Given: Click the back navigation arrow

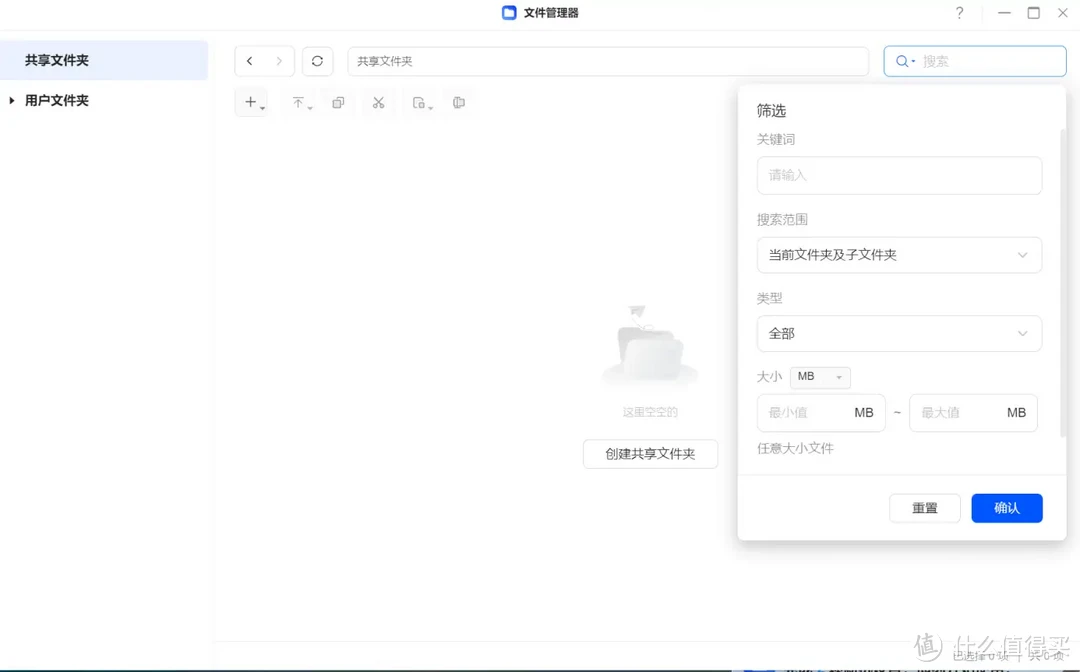Looking at the screenshot, I should pos(249,61).
